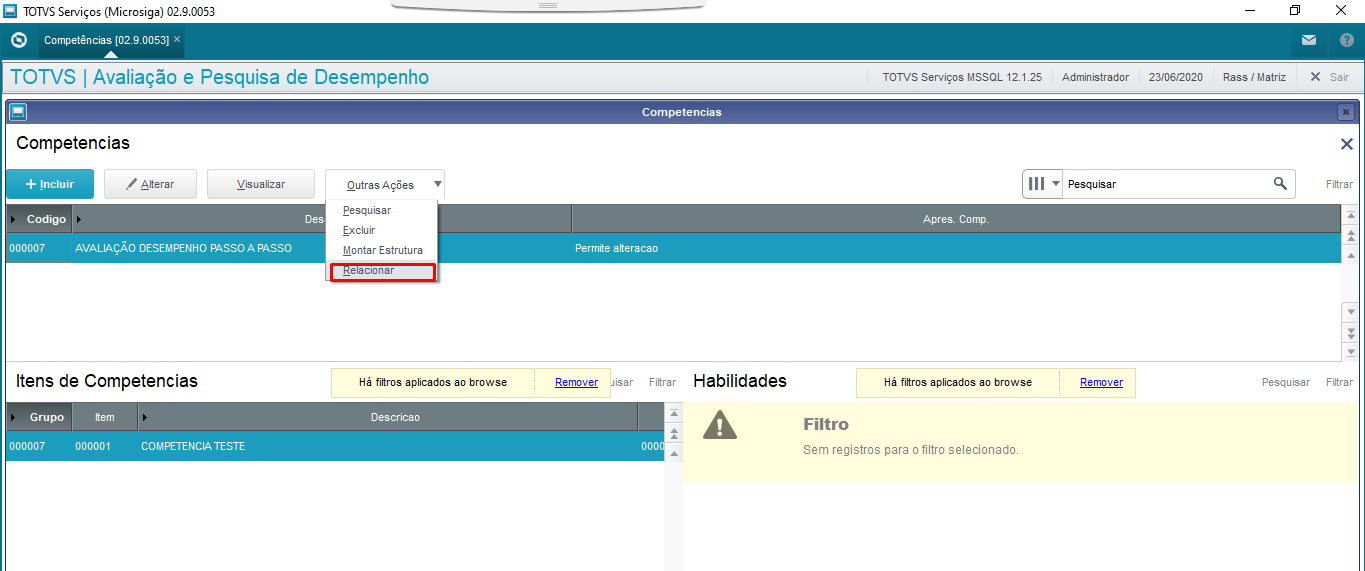Click the Alterar button
The width and height of the screenshot is (1365, 571).
pos(150,184)
